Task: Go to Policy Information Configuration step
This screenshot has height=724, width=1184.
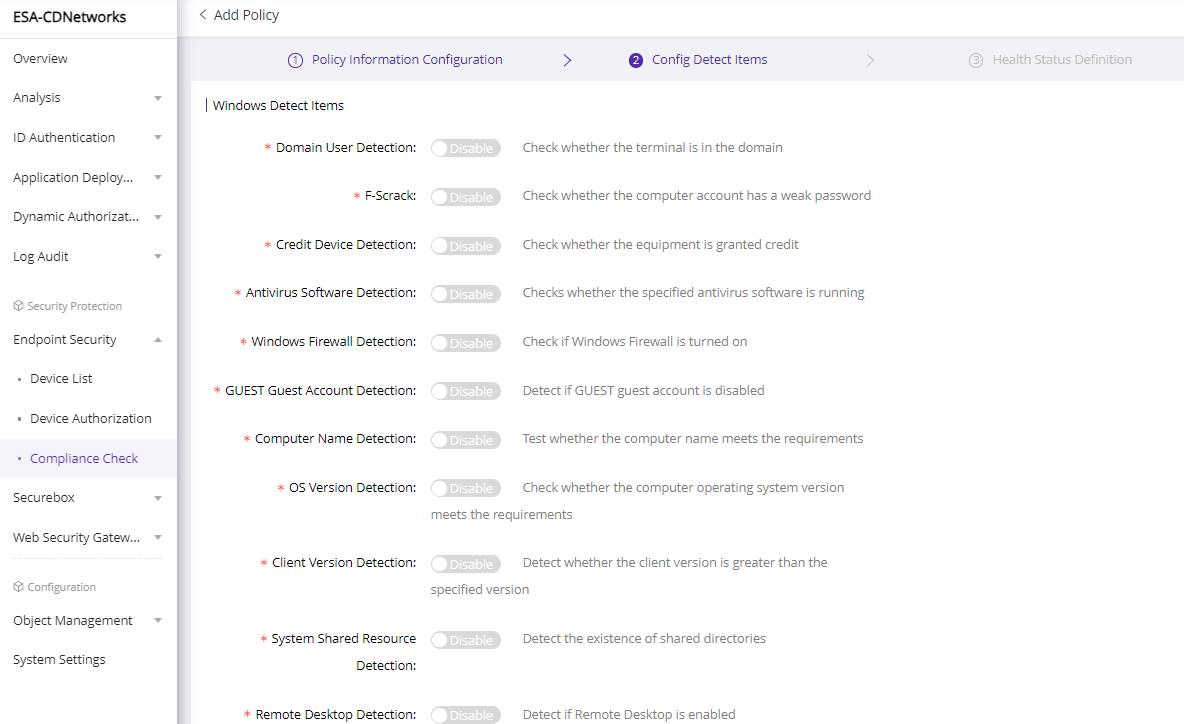Action: click(x=407, y=60)
